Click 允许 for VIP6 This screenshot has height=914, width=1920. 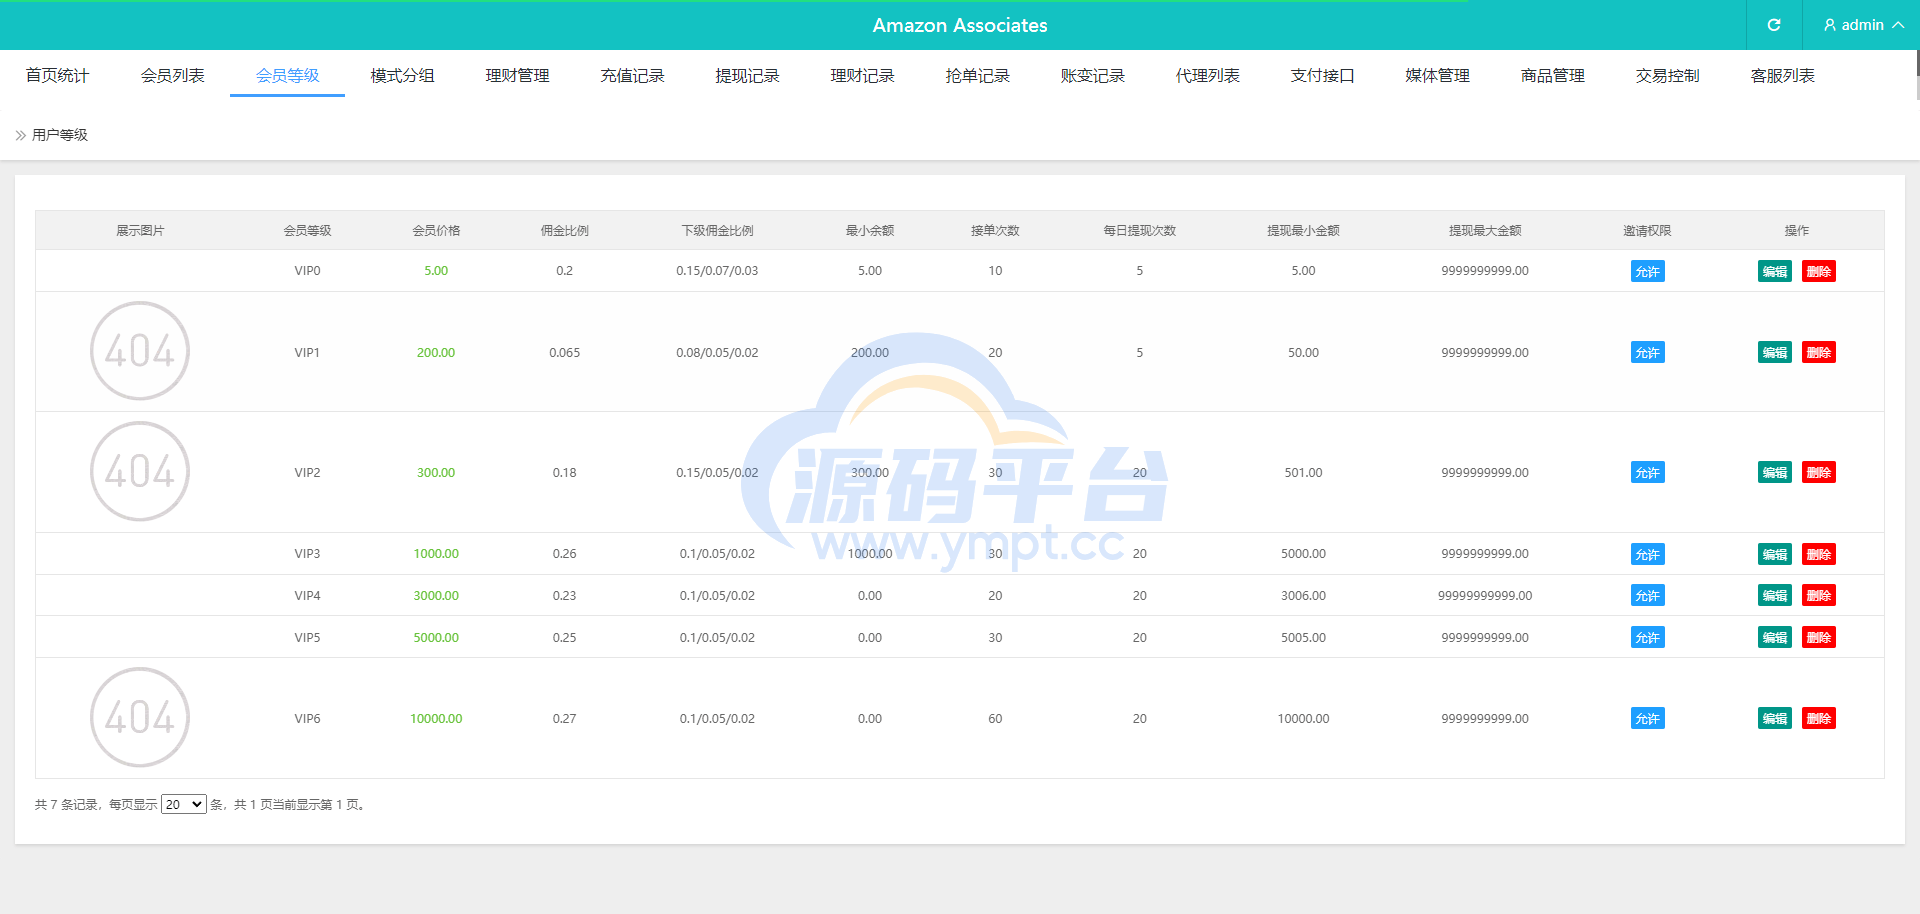(x=1647, y=718)
